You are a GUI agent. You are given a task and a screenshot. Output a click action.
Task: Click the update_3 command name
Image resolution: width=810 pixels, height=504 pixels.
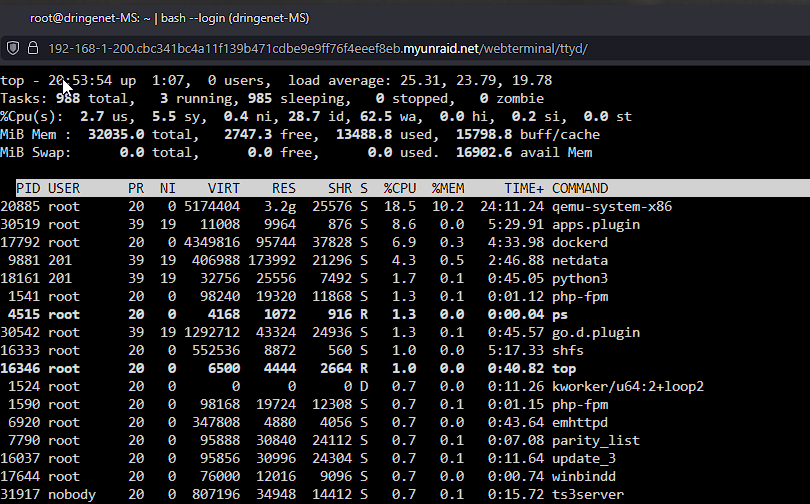click(584, 459)
